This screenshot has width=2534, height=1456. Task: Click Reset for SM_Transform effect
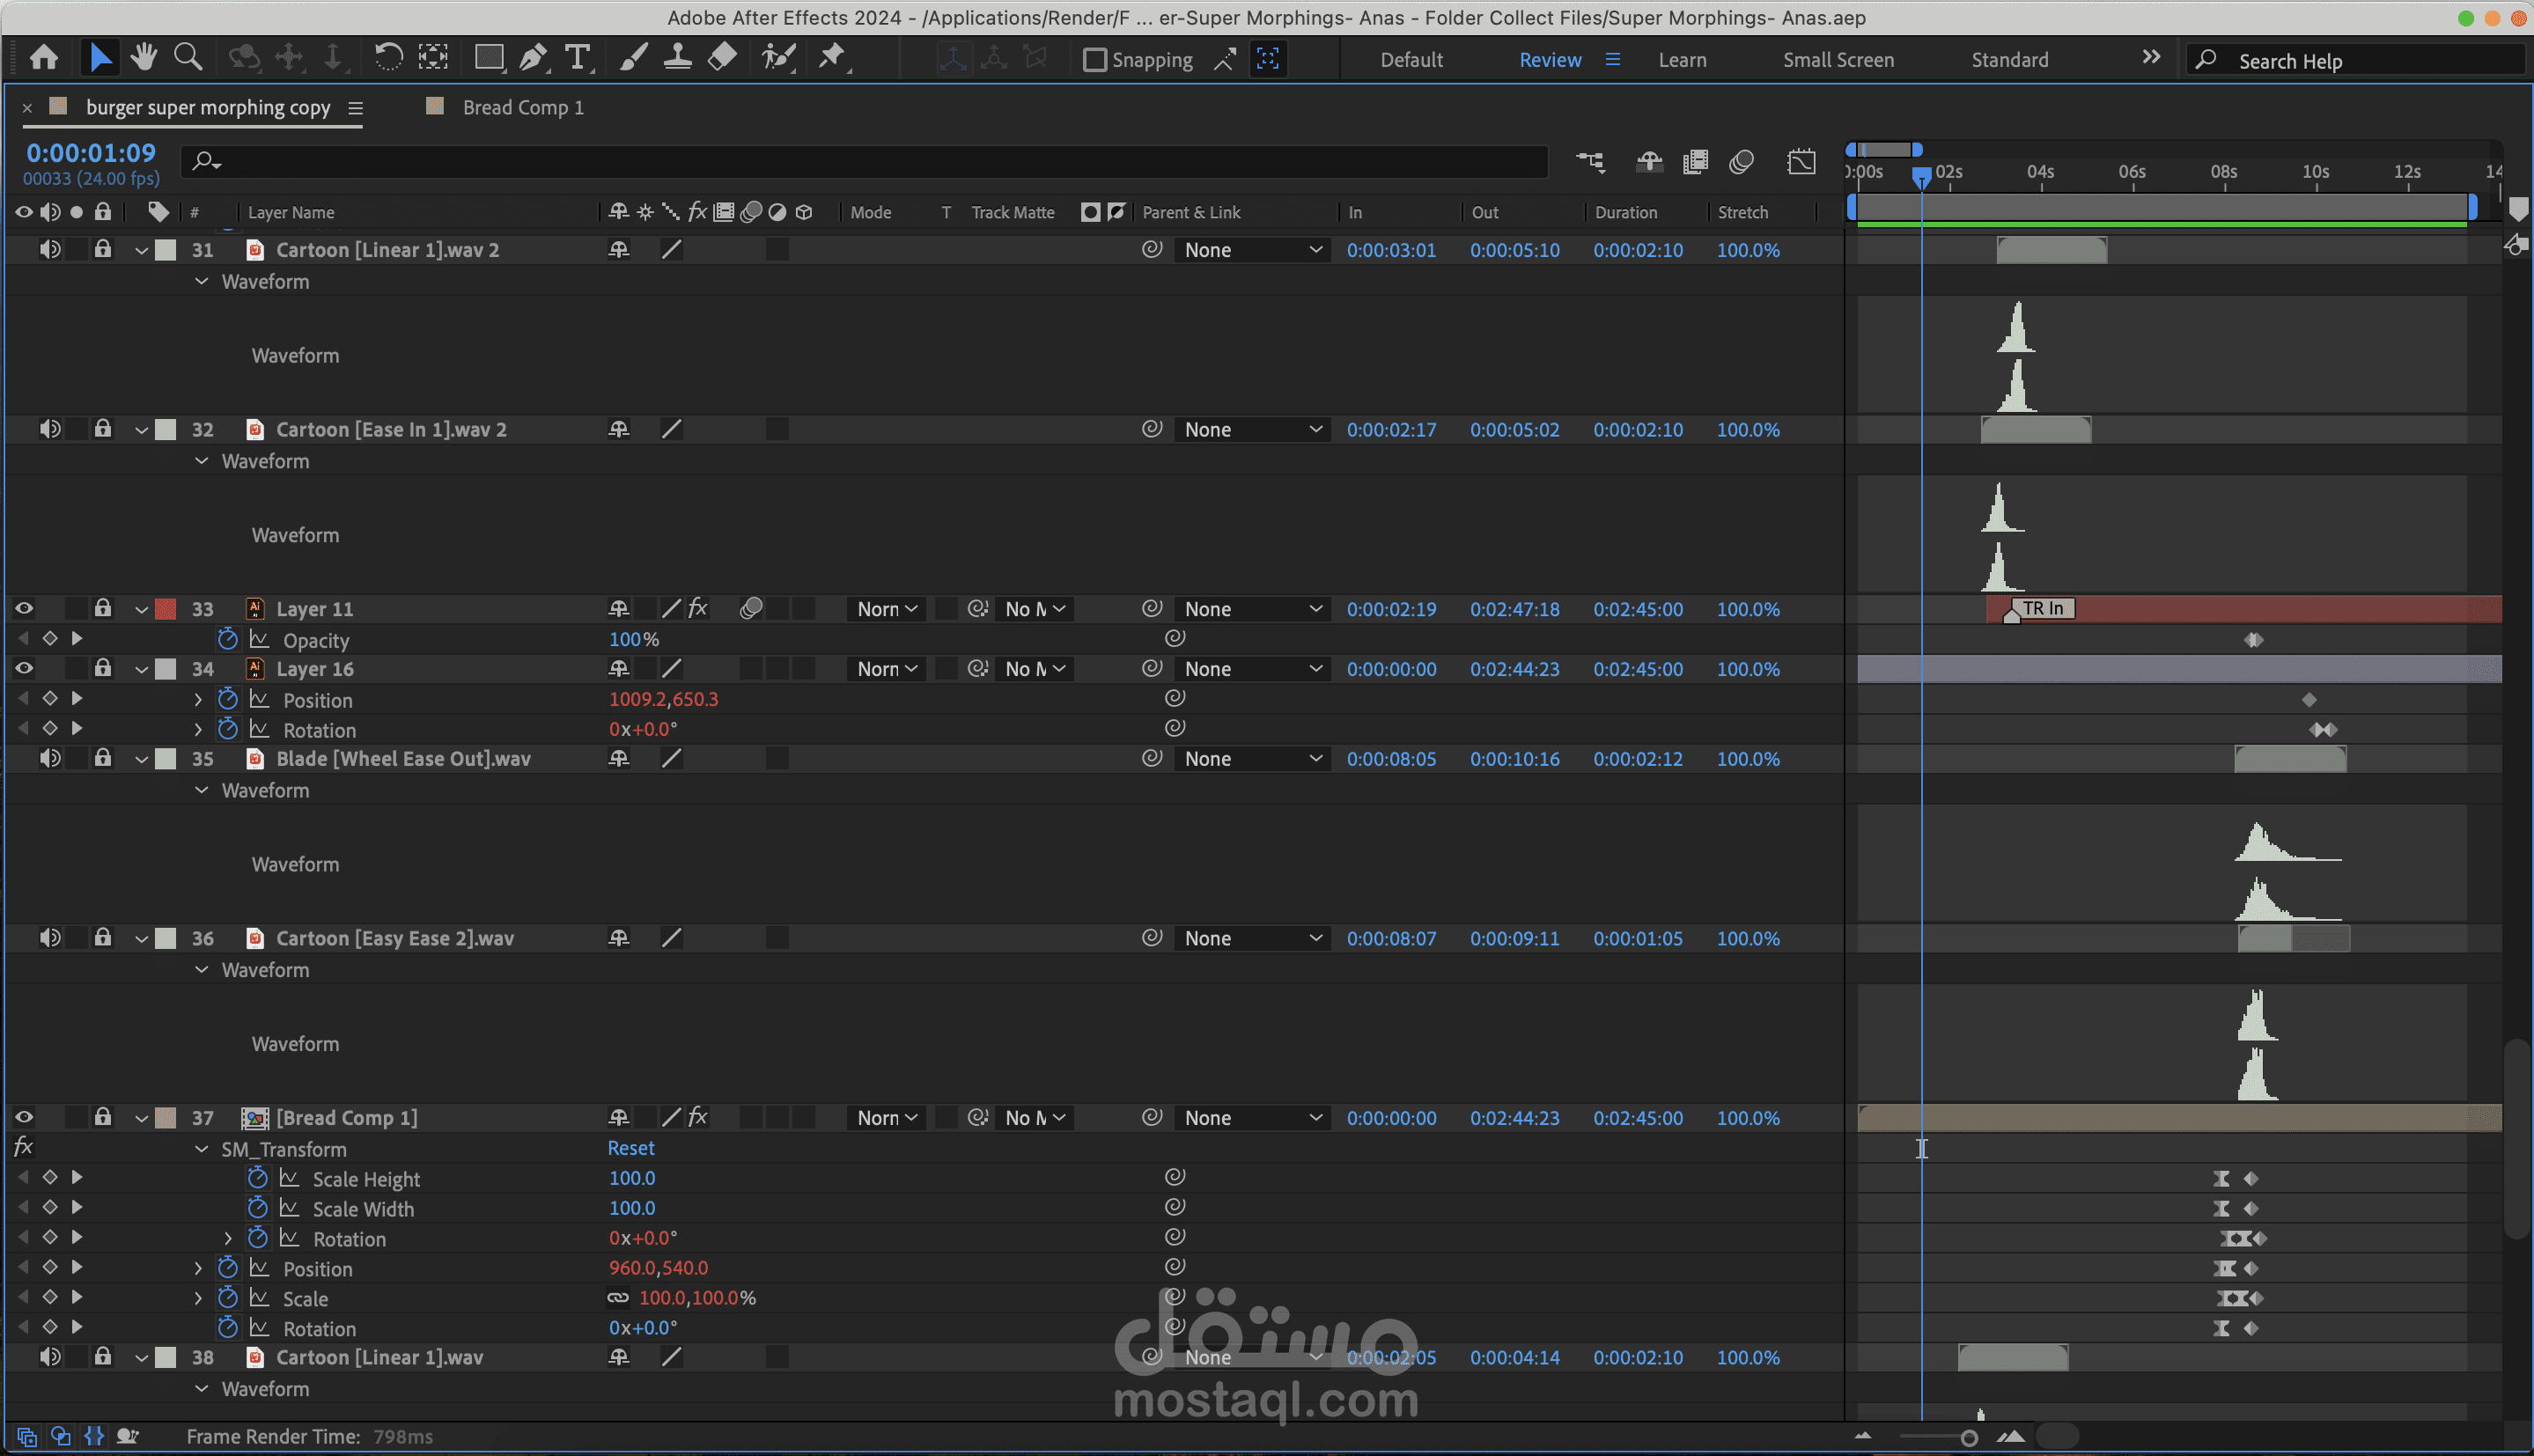[x=631, y=1148]
